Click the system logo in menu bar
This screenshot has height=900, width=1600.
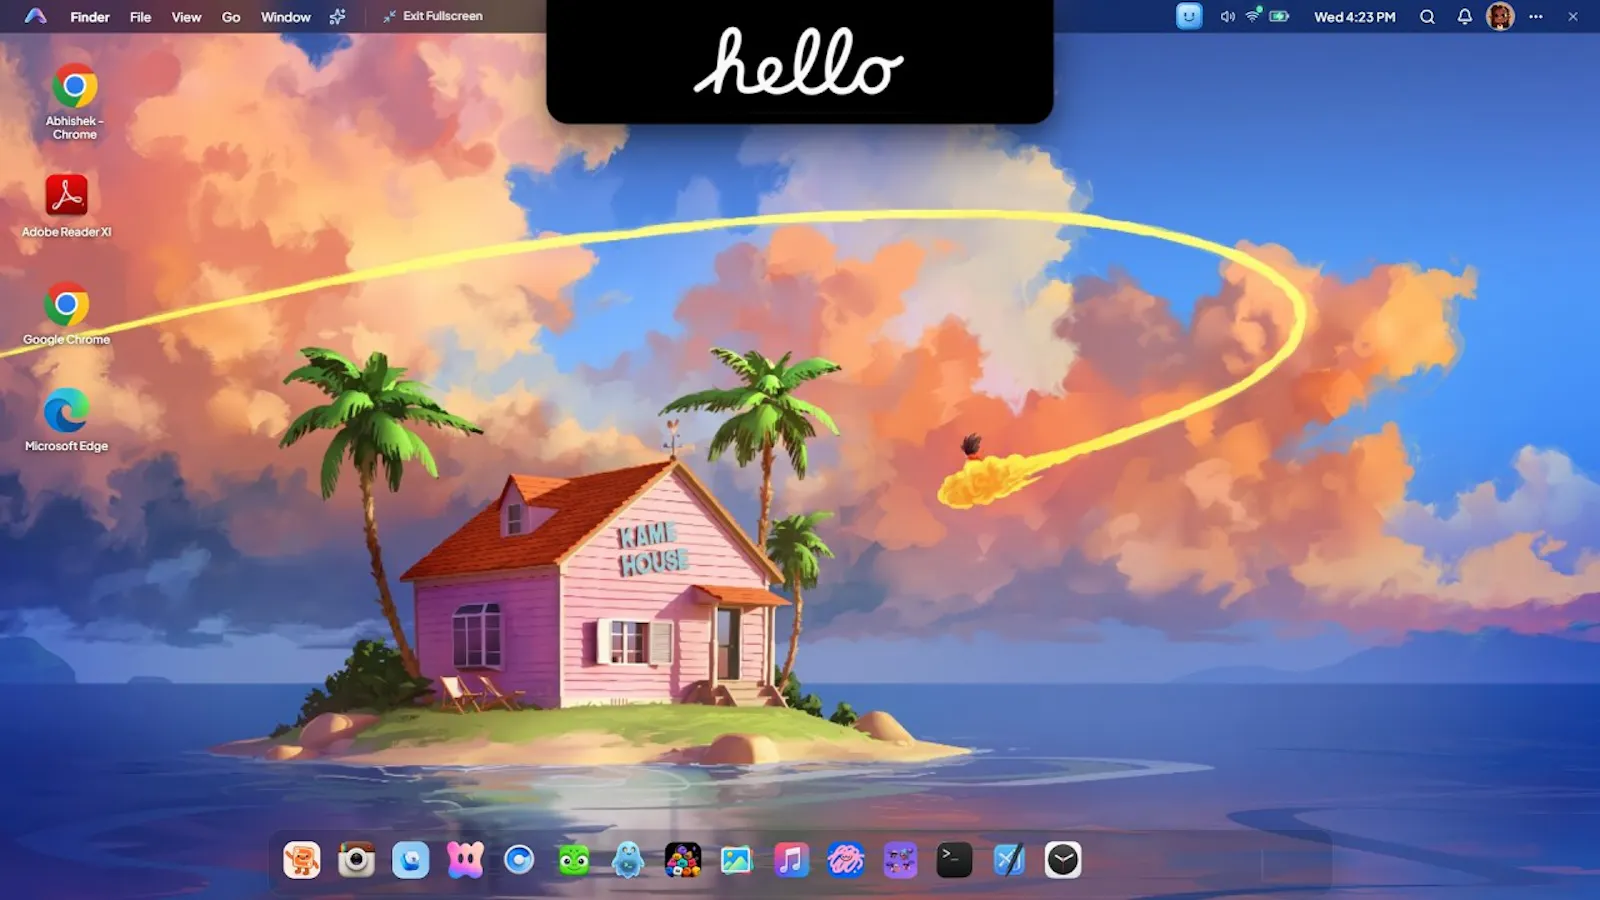click(x=36, y=16)
